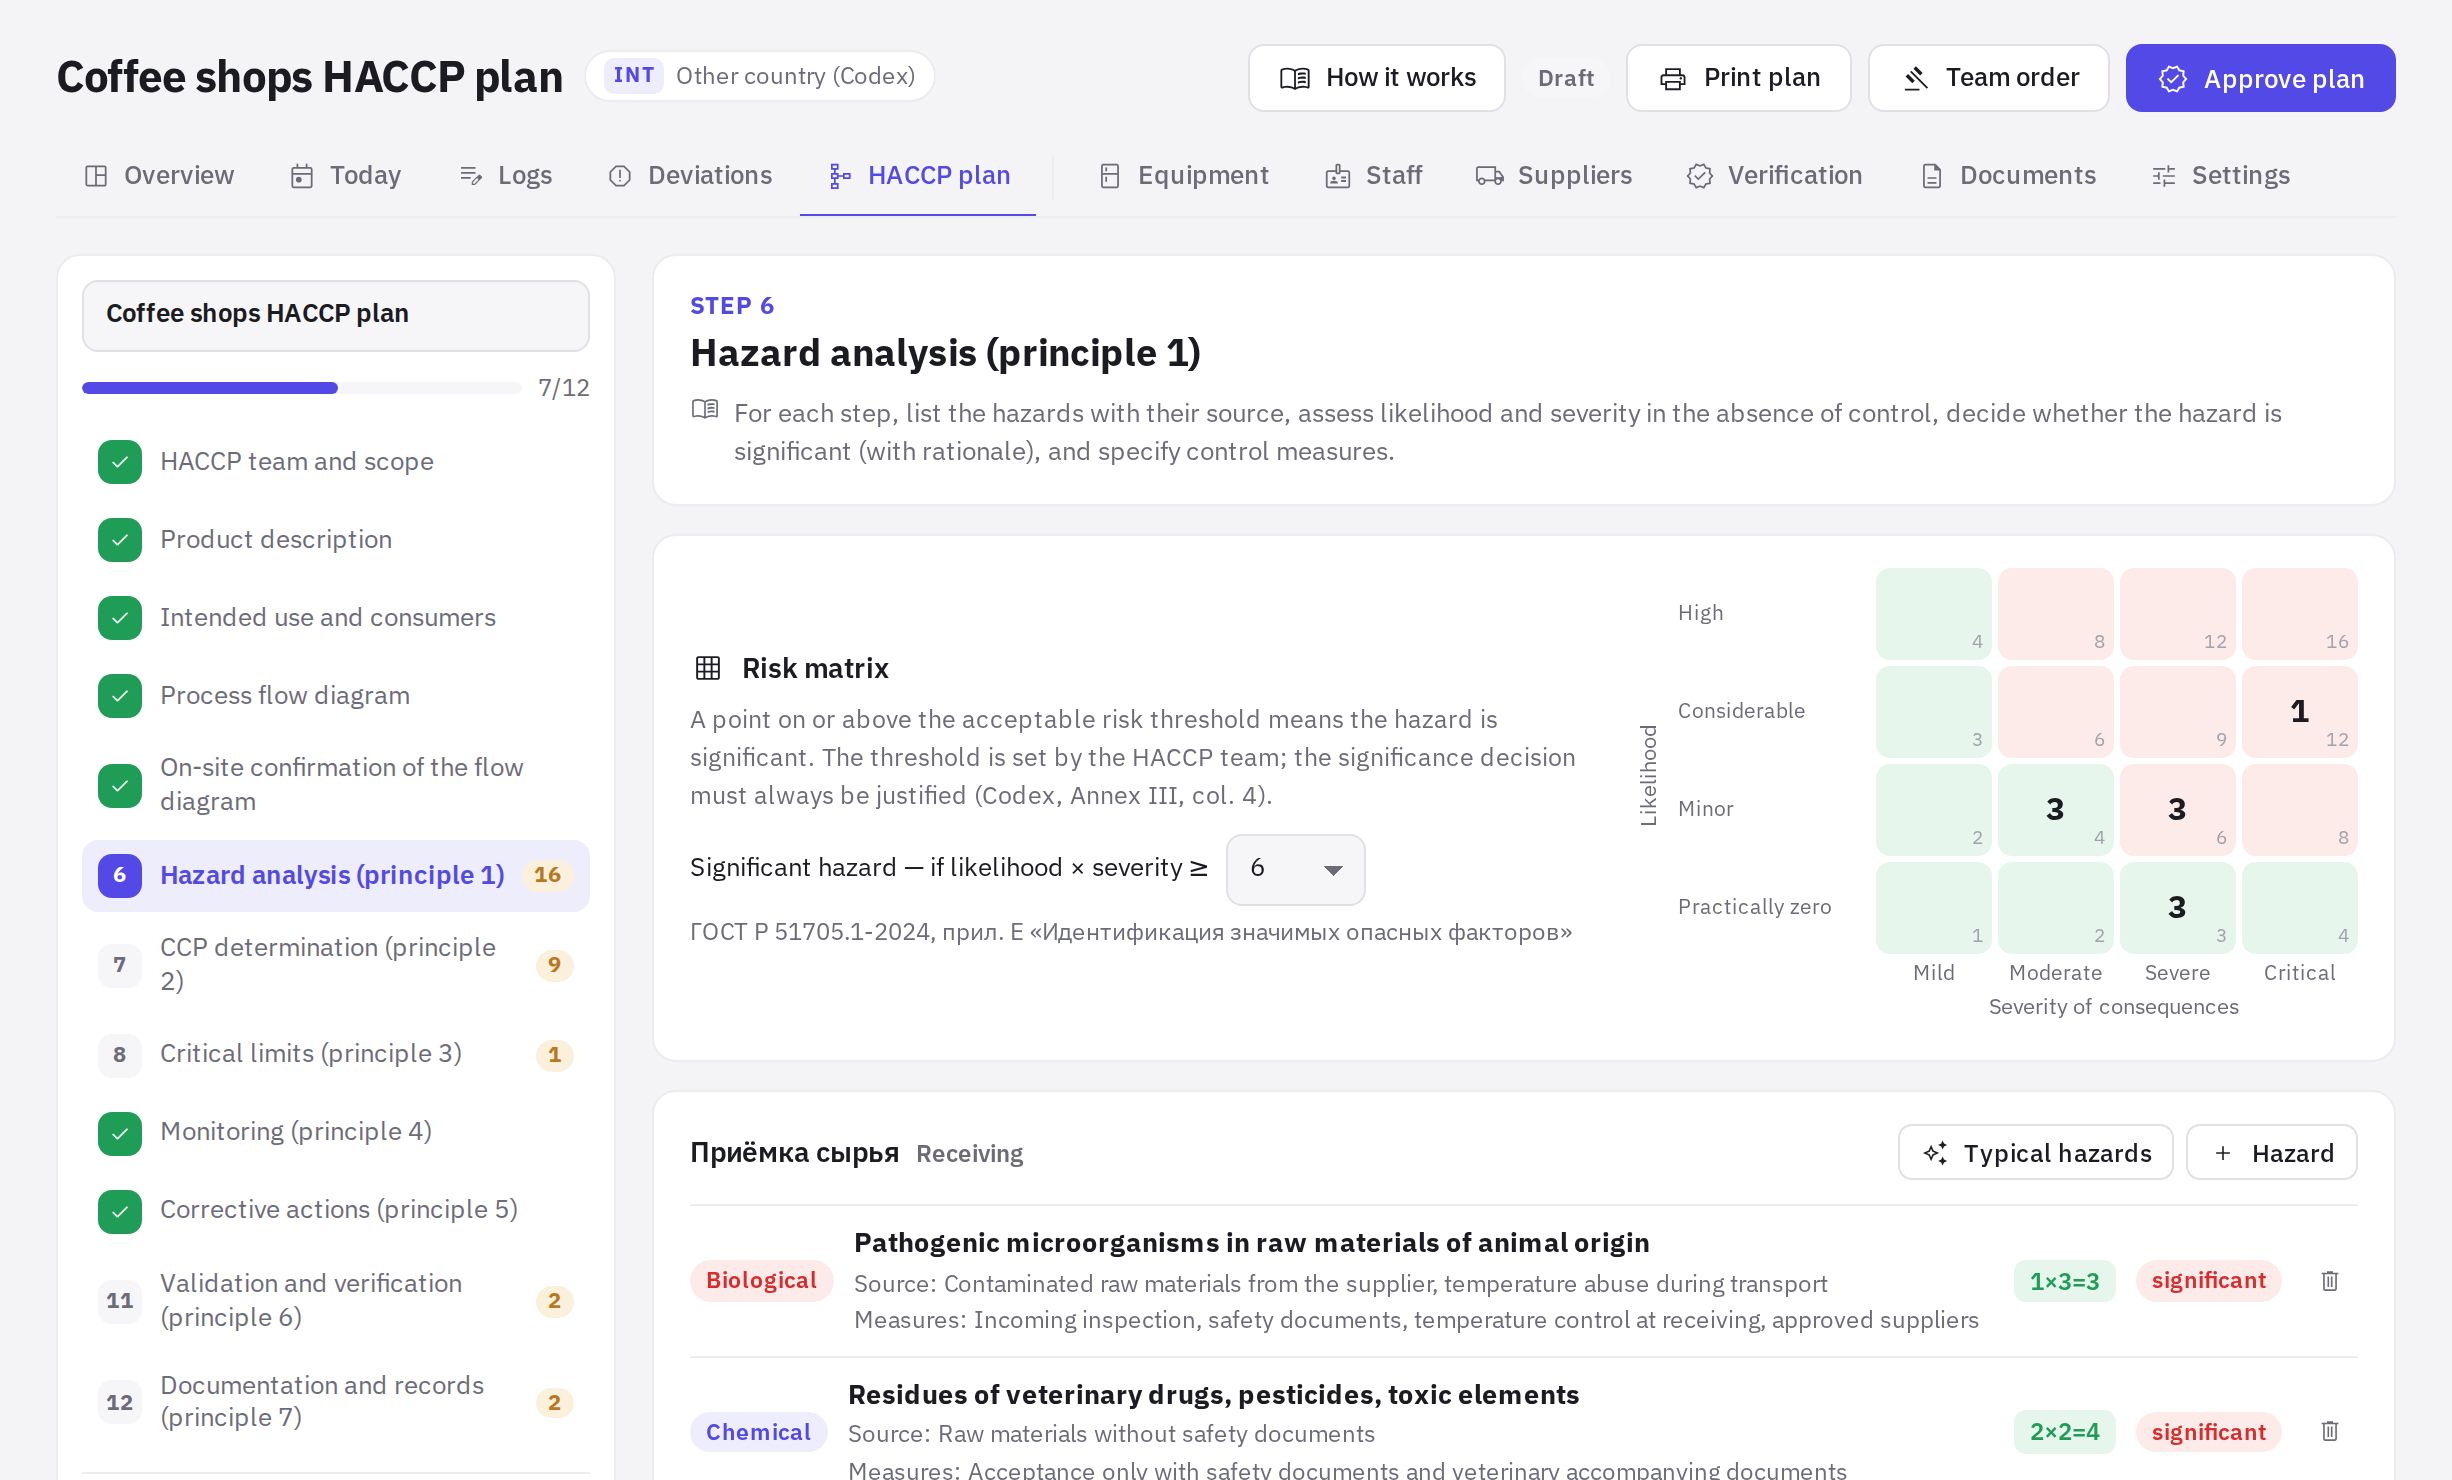The width and height of the screenshot is (2452, 1480).
Task: Open Corrective actions (principle 5) step
Action: [x=336, y=1210]
